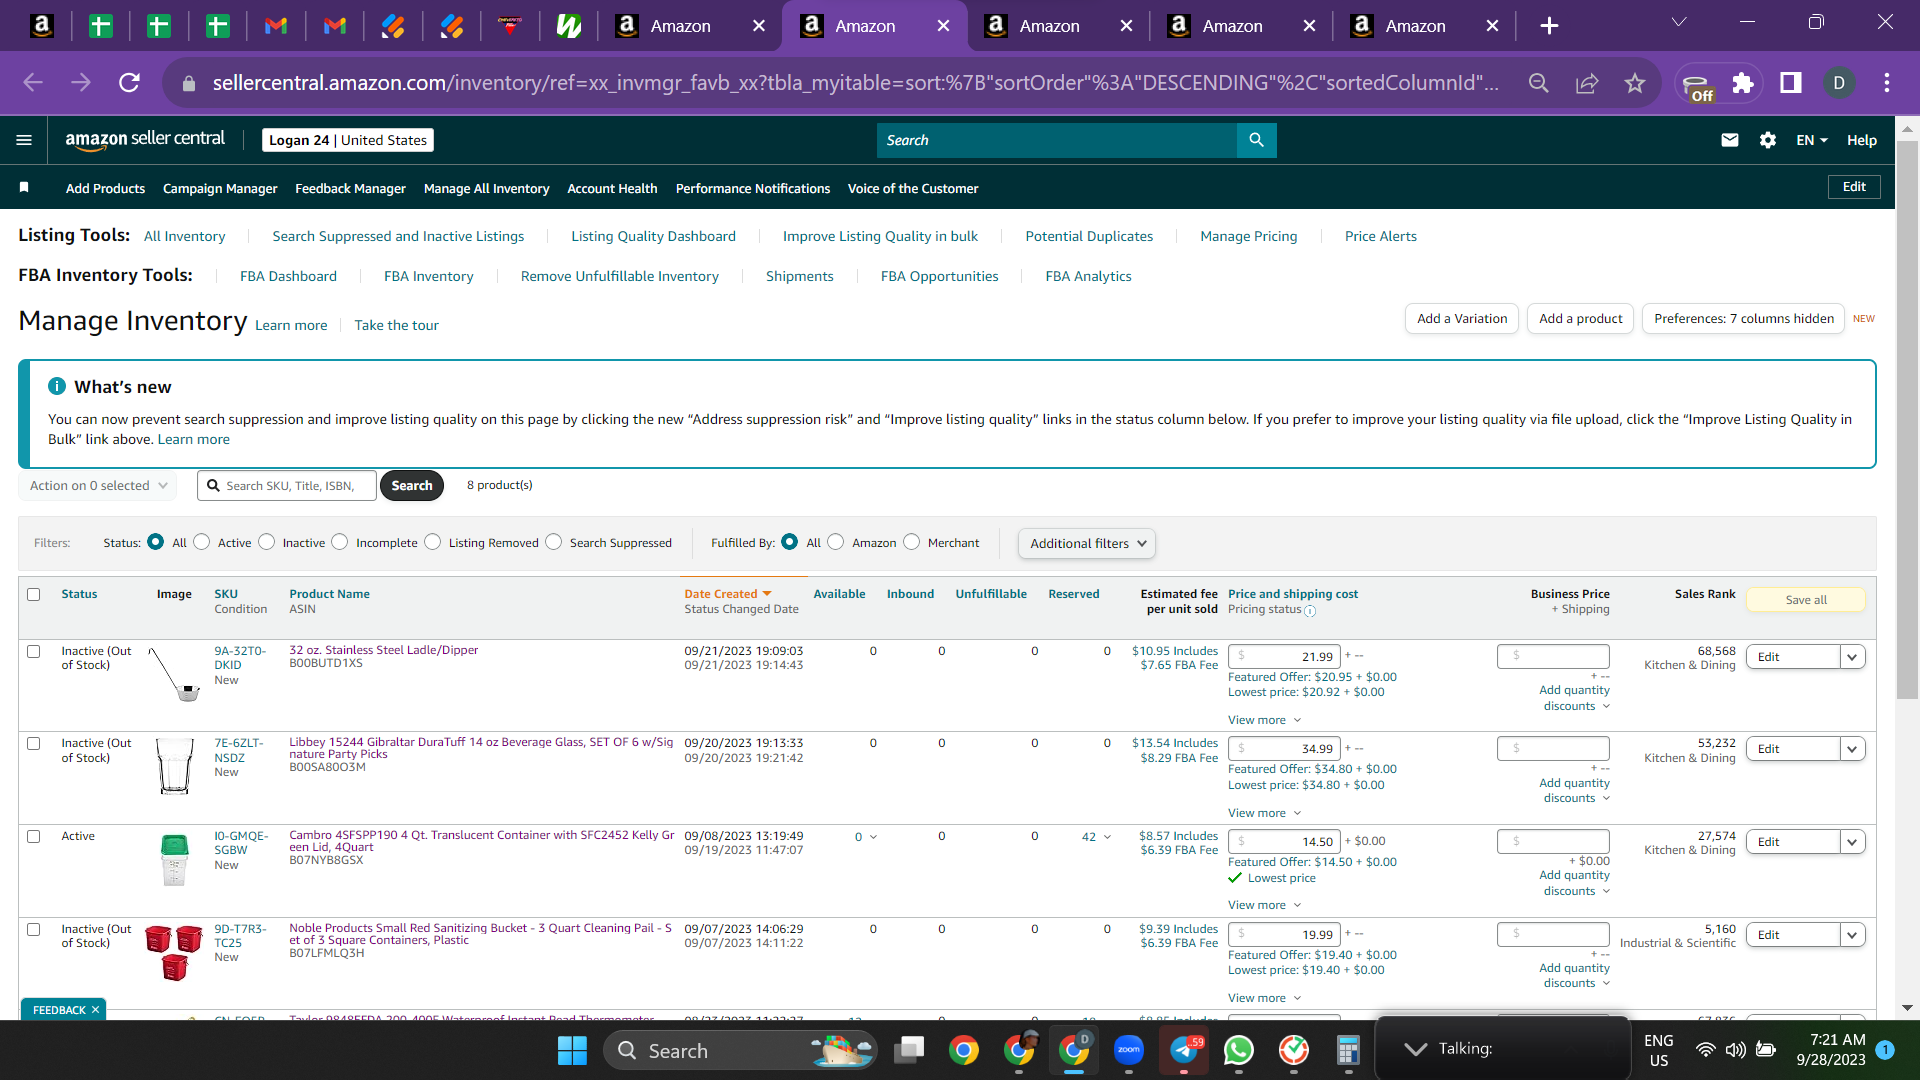
Task: Open Preferences: 7 columns hidden
Action: click(1744, 319)
